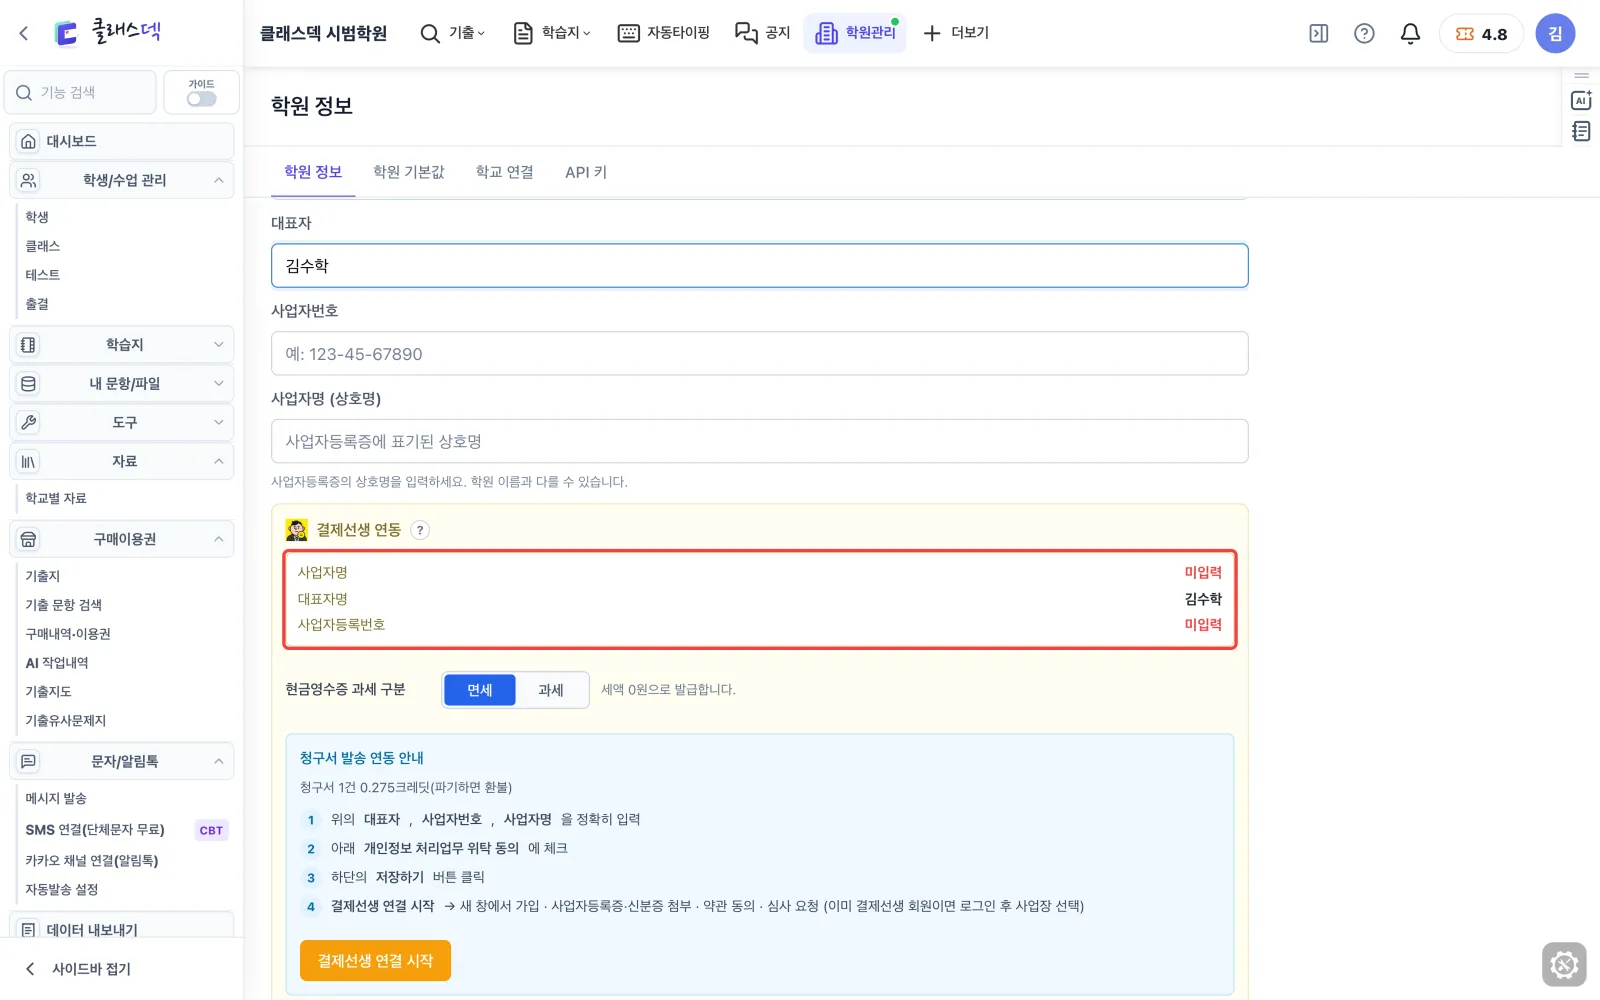Viewport: 1600px width, 1000px height.
Task: Click 사이드바 접기 to collapse sidebar
Action: pyautogui.click(x=78, y=969)
